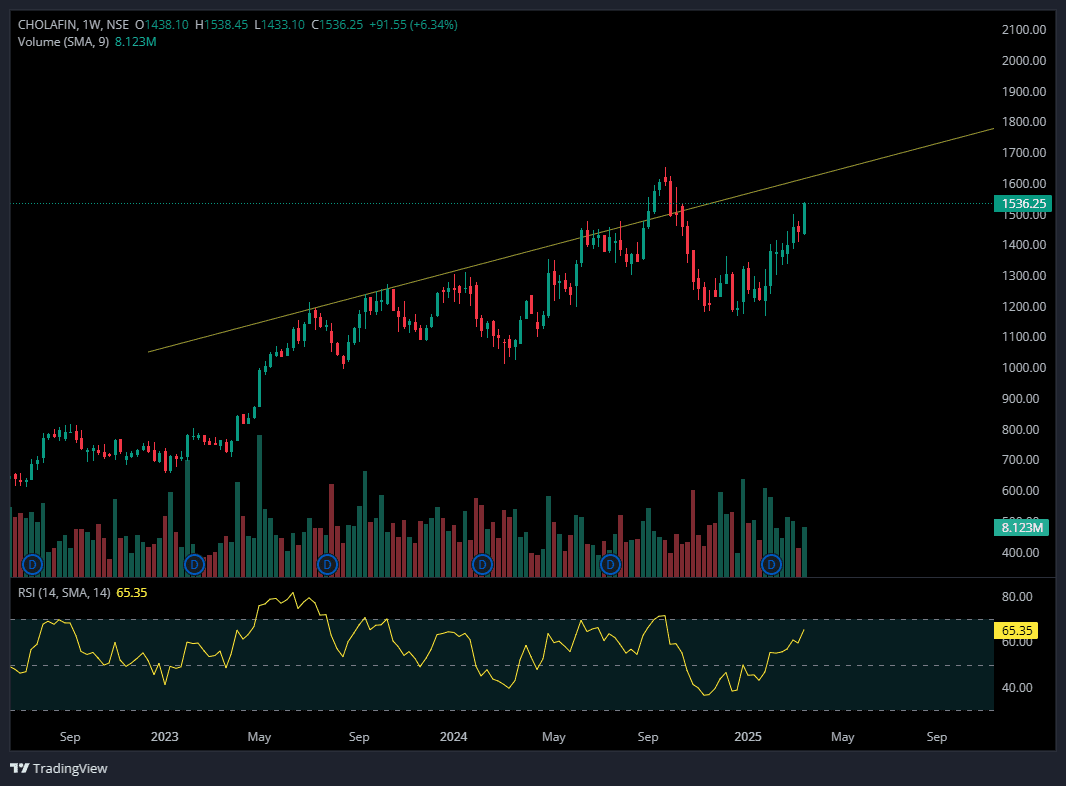Click the close value C1536.25
Image resolution: width=1066 pixels, height=786 pixels.
(x=337, y=24)
